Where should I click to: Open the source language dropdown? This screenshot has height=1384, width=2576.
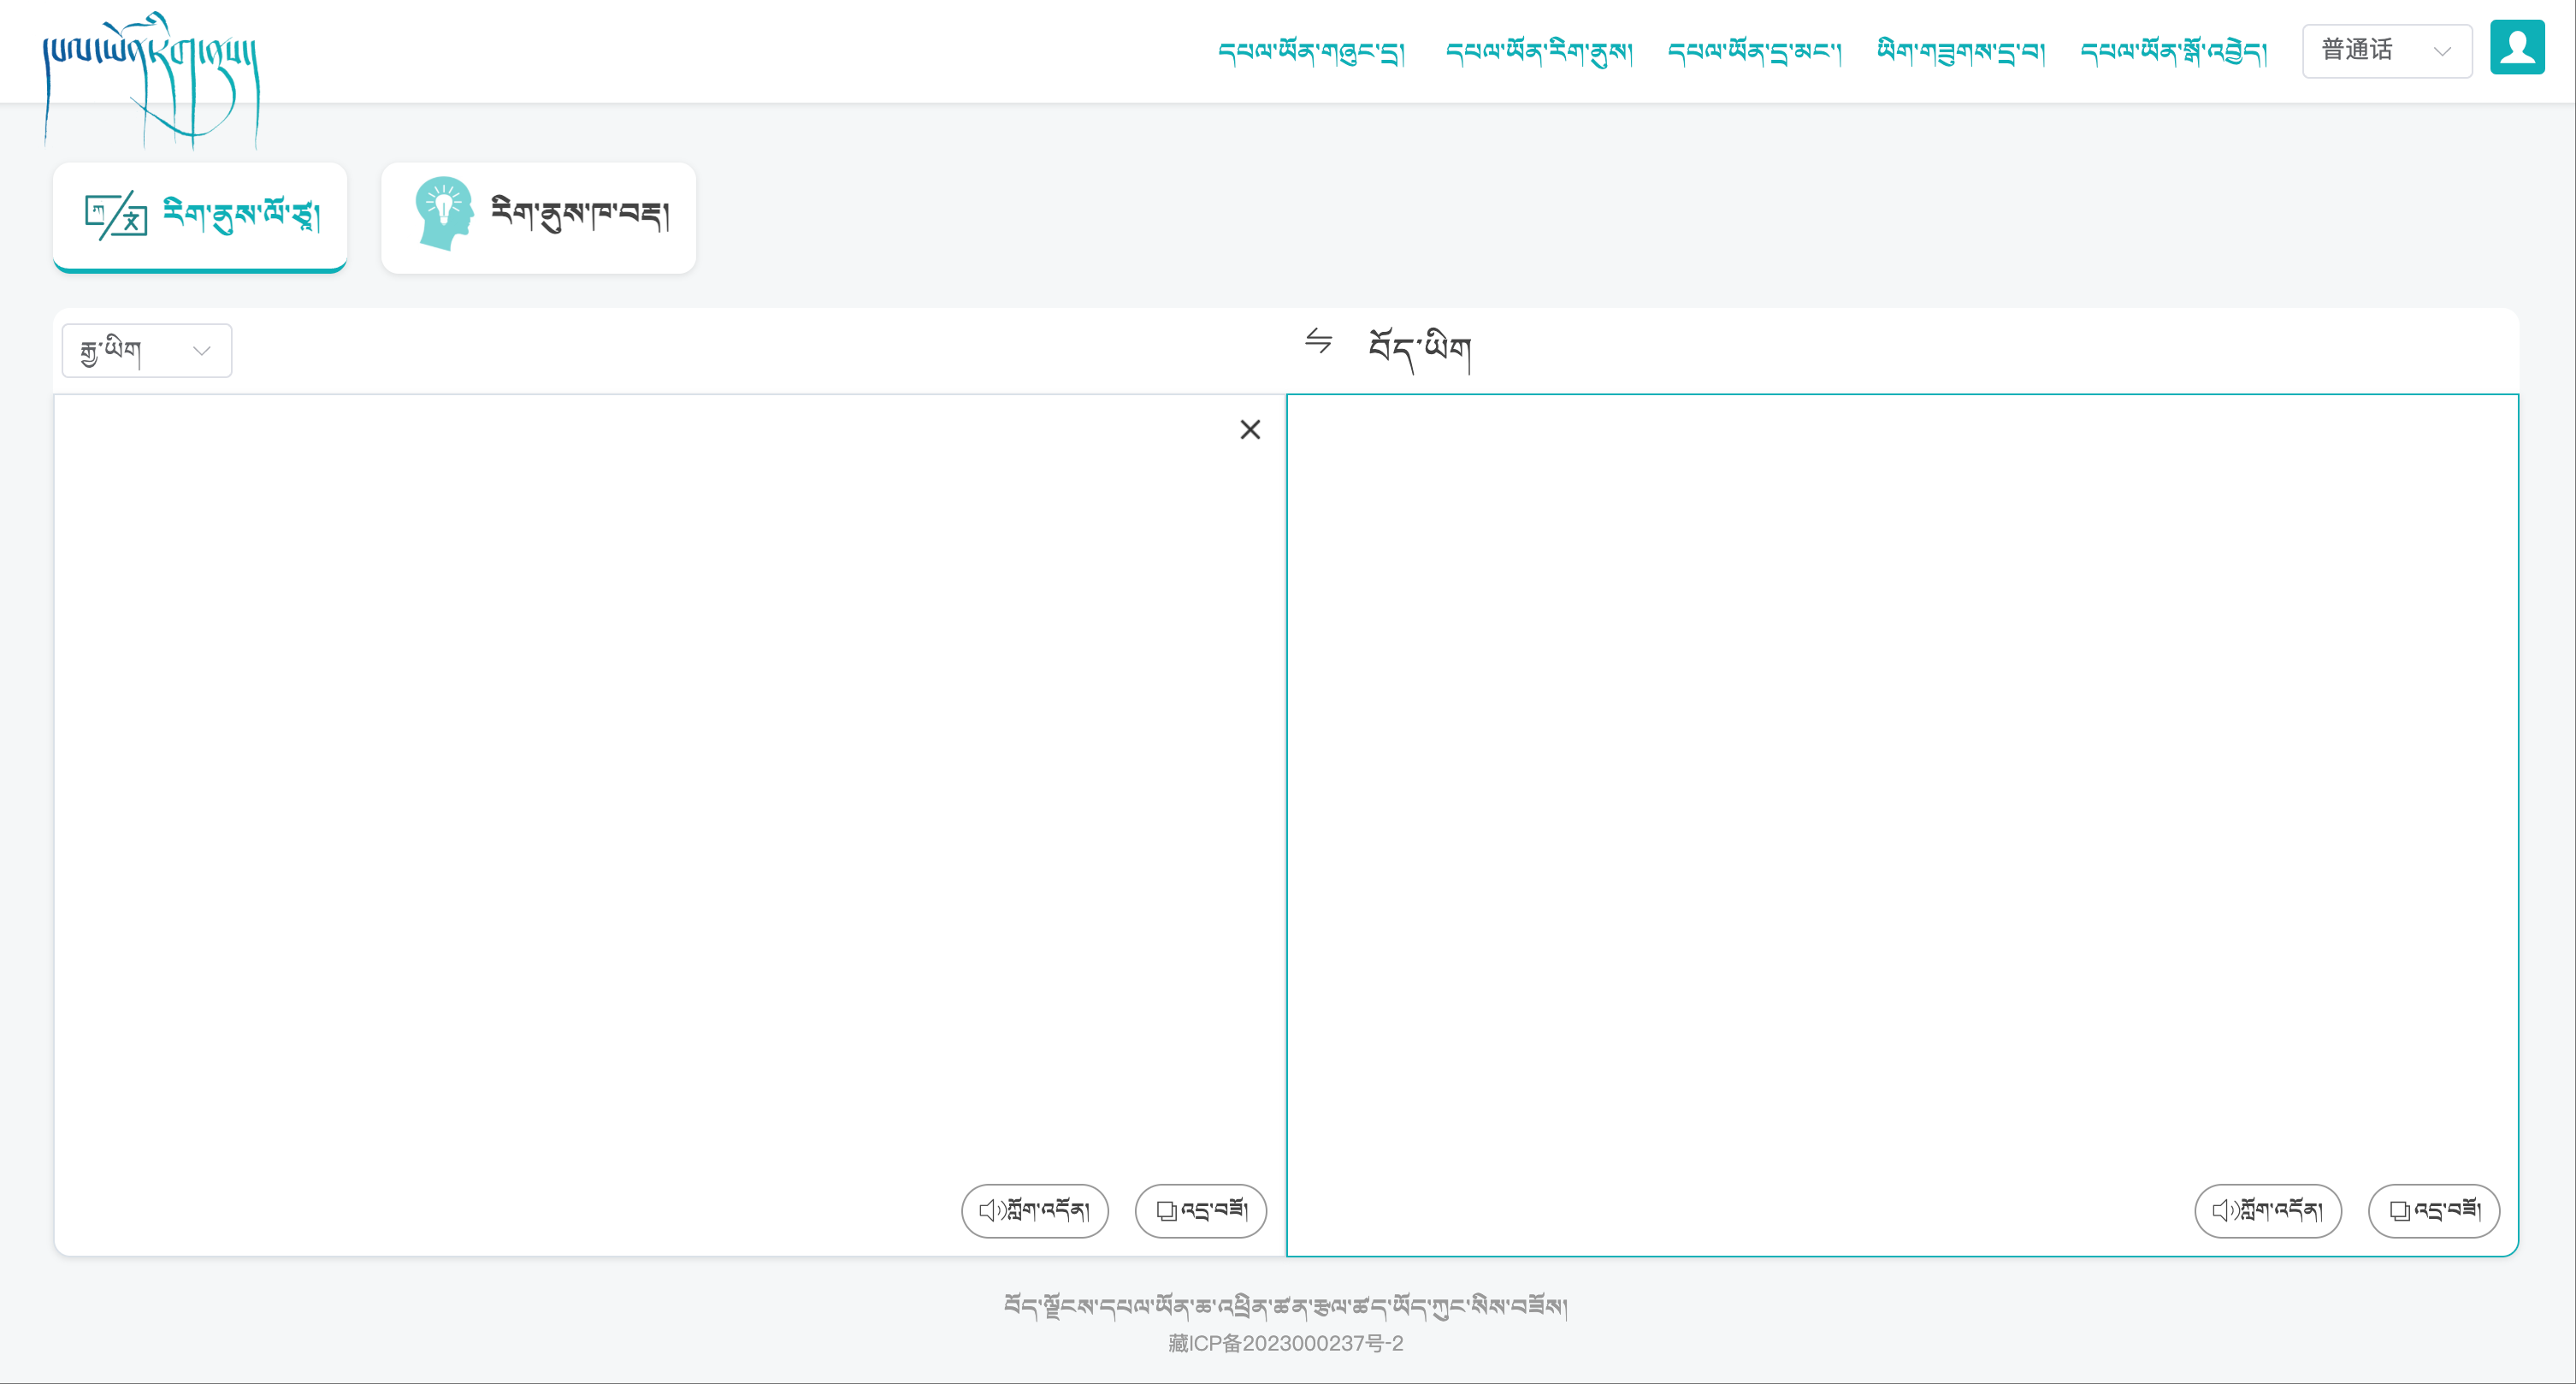coord(147,350)
